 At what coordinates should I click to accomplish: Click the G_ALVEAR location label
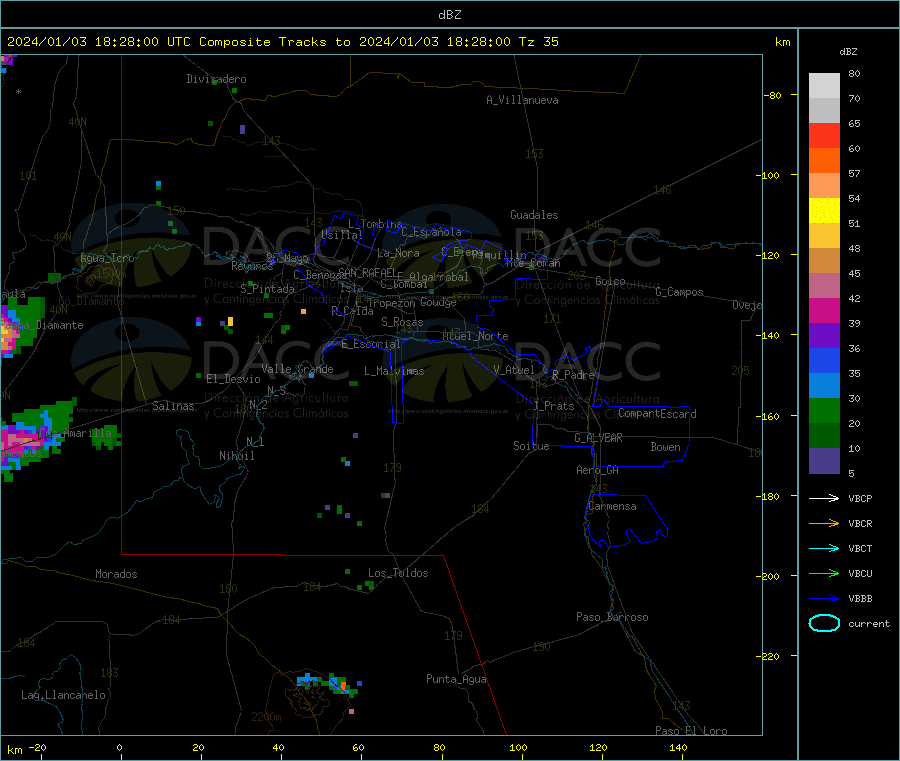(598, 438)
